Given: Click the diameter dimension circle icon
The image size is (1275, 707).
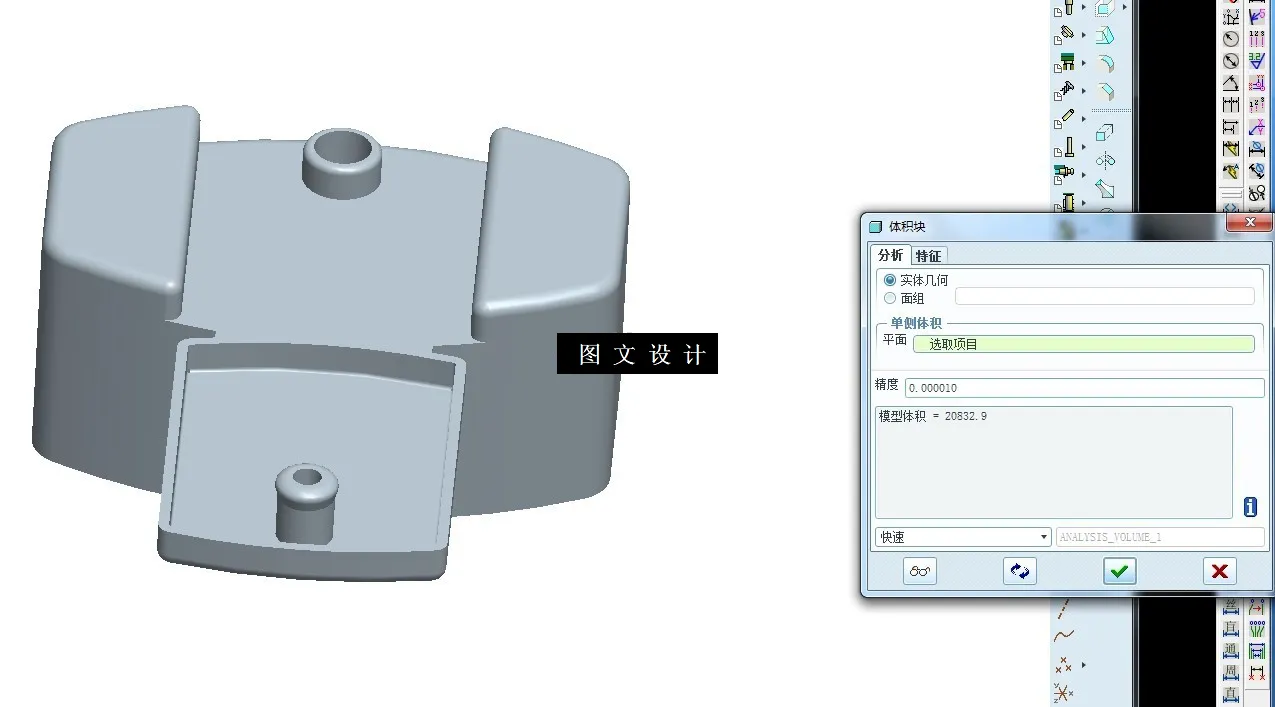Looking at the screenshot, I should pyautogui.click(x=1230, y=61).
